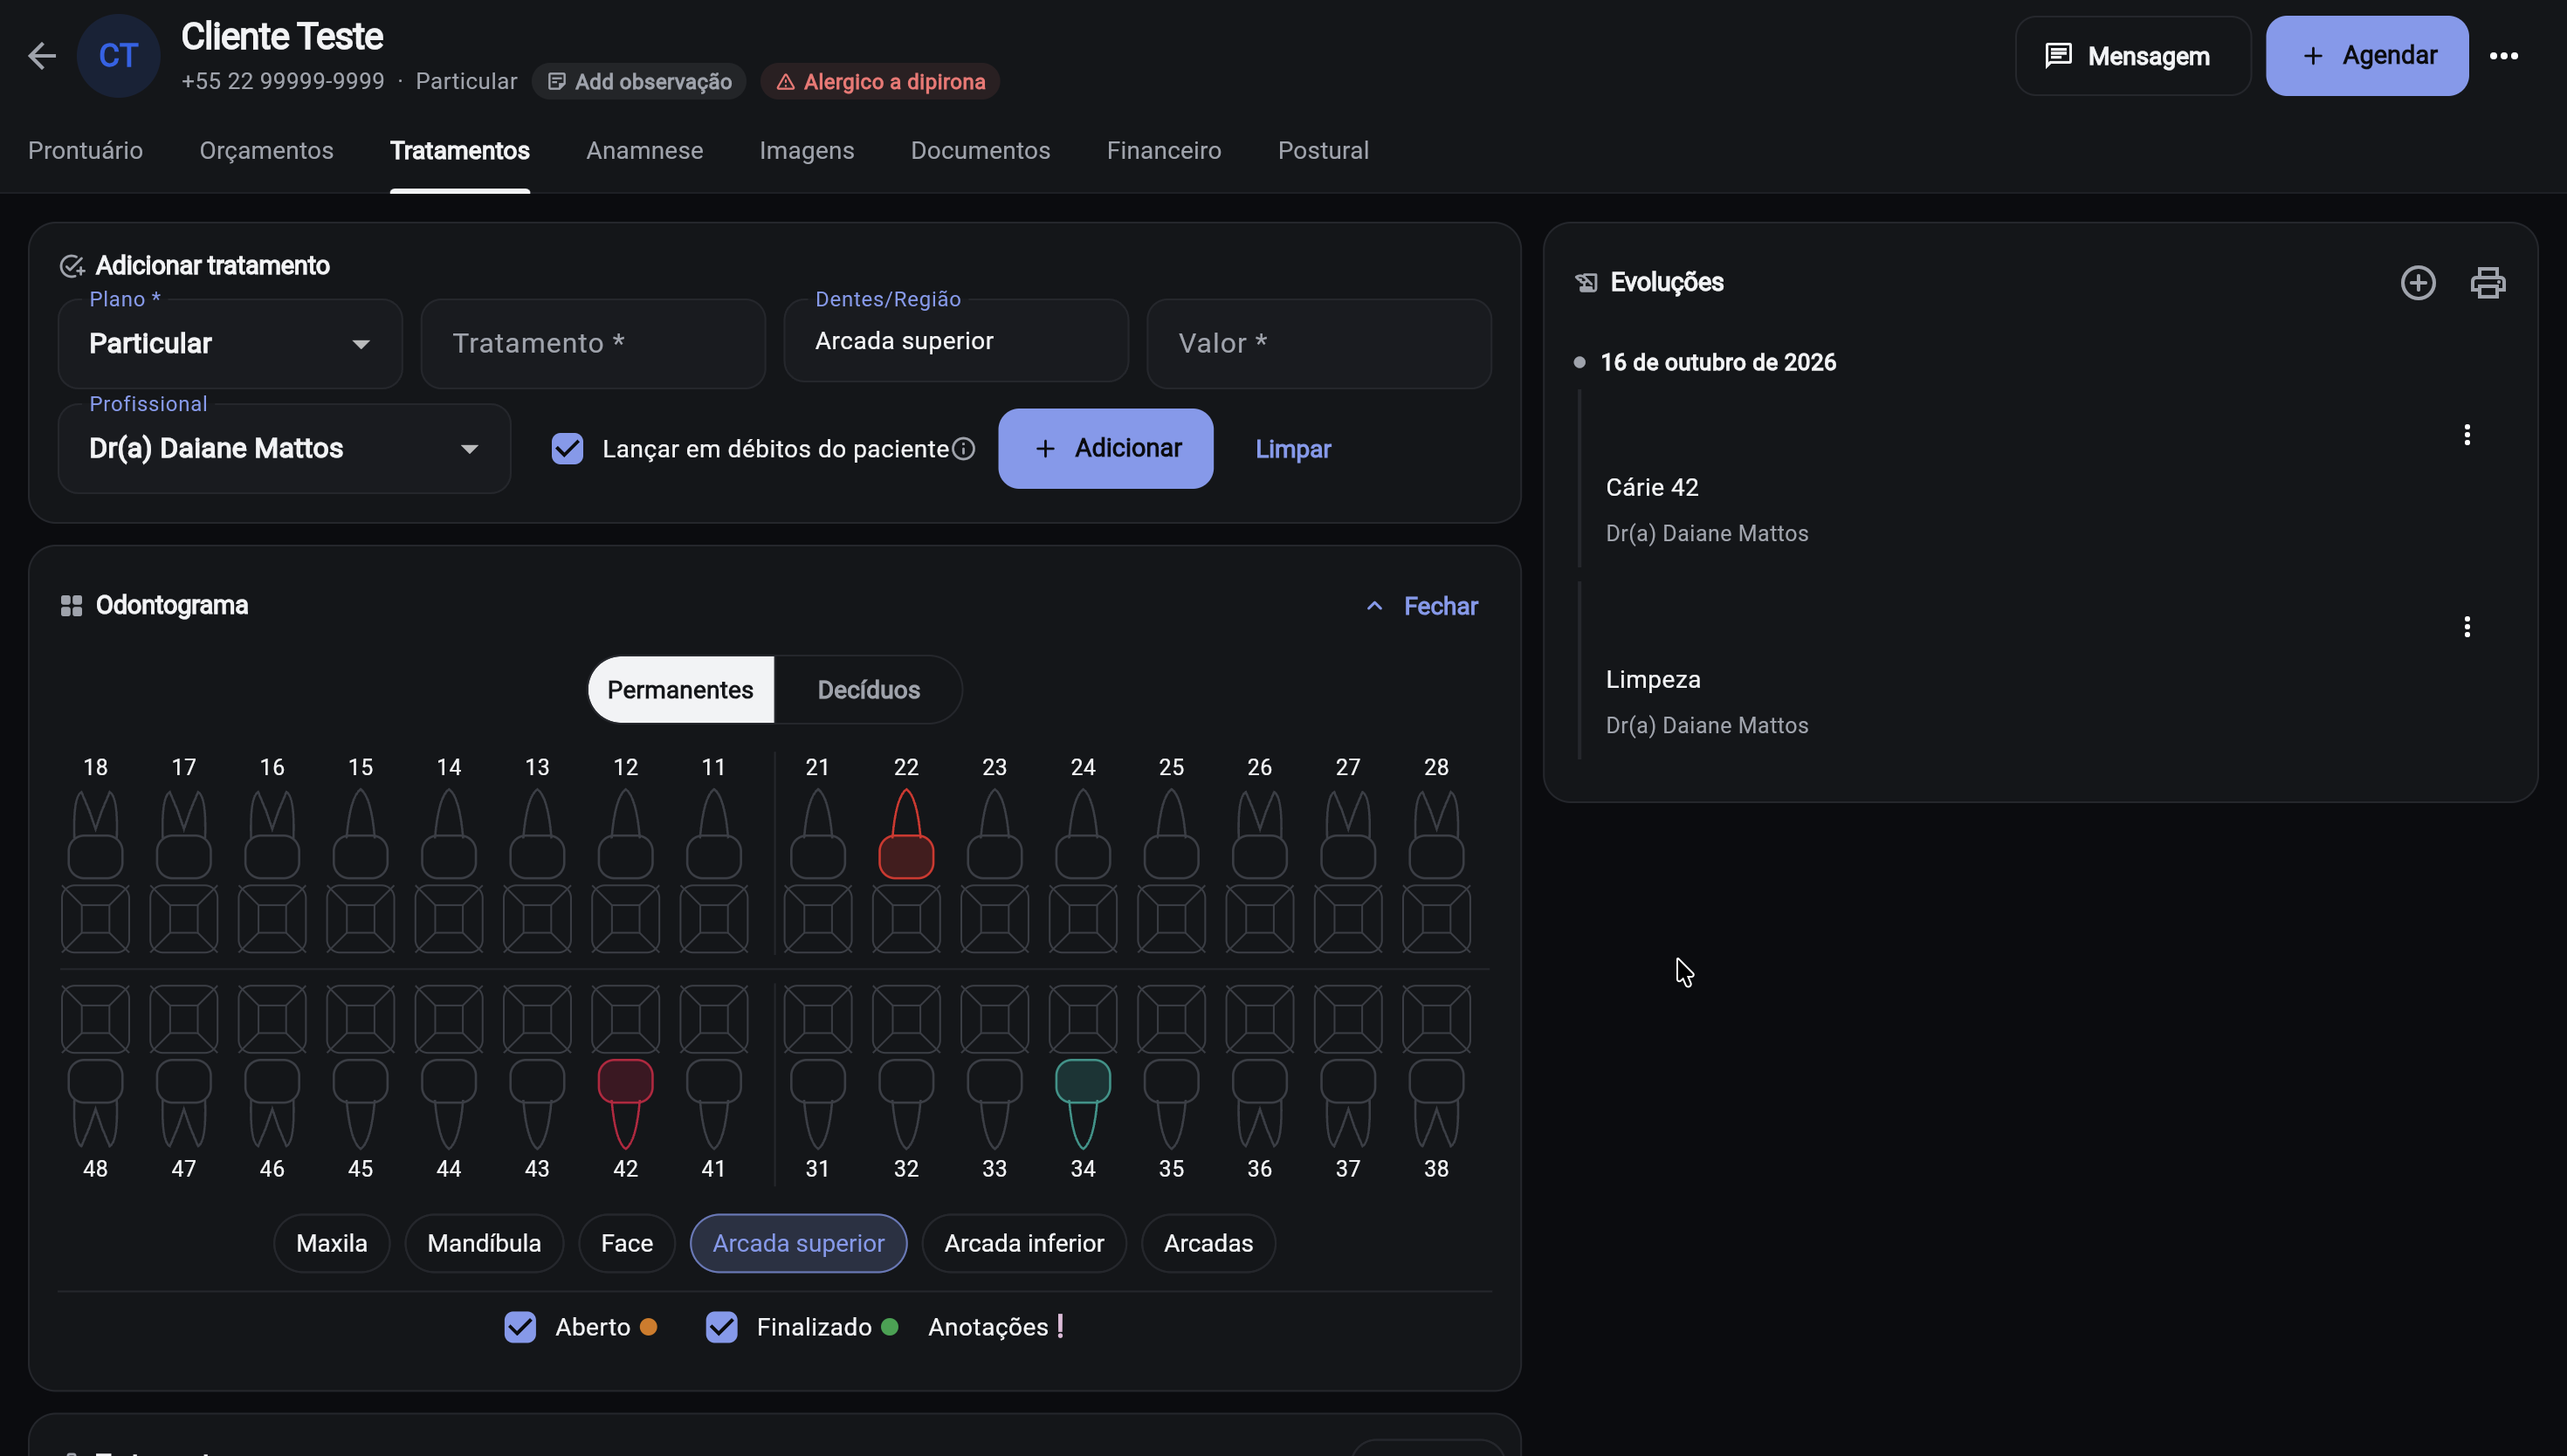Viewport: 2567px width, 1456px height.
Task: Click the Limpar link
Action: [x=1292, y=449]
